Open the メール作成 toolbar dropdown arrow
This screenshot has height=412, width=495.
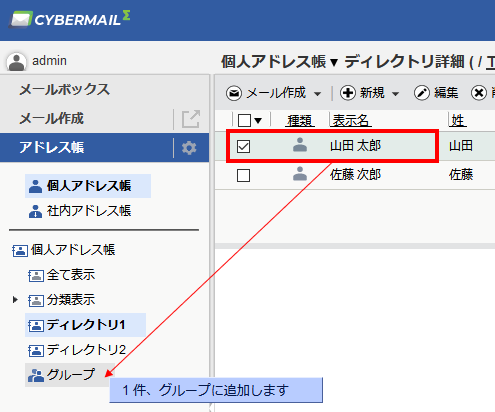click(318, 94)
